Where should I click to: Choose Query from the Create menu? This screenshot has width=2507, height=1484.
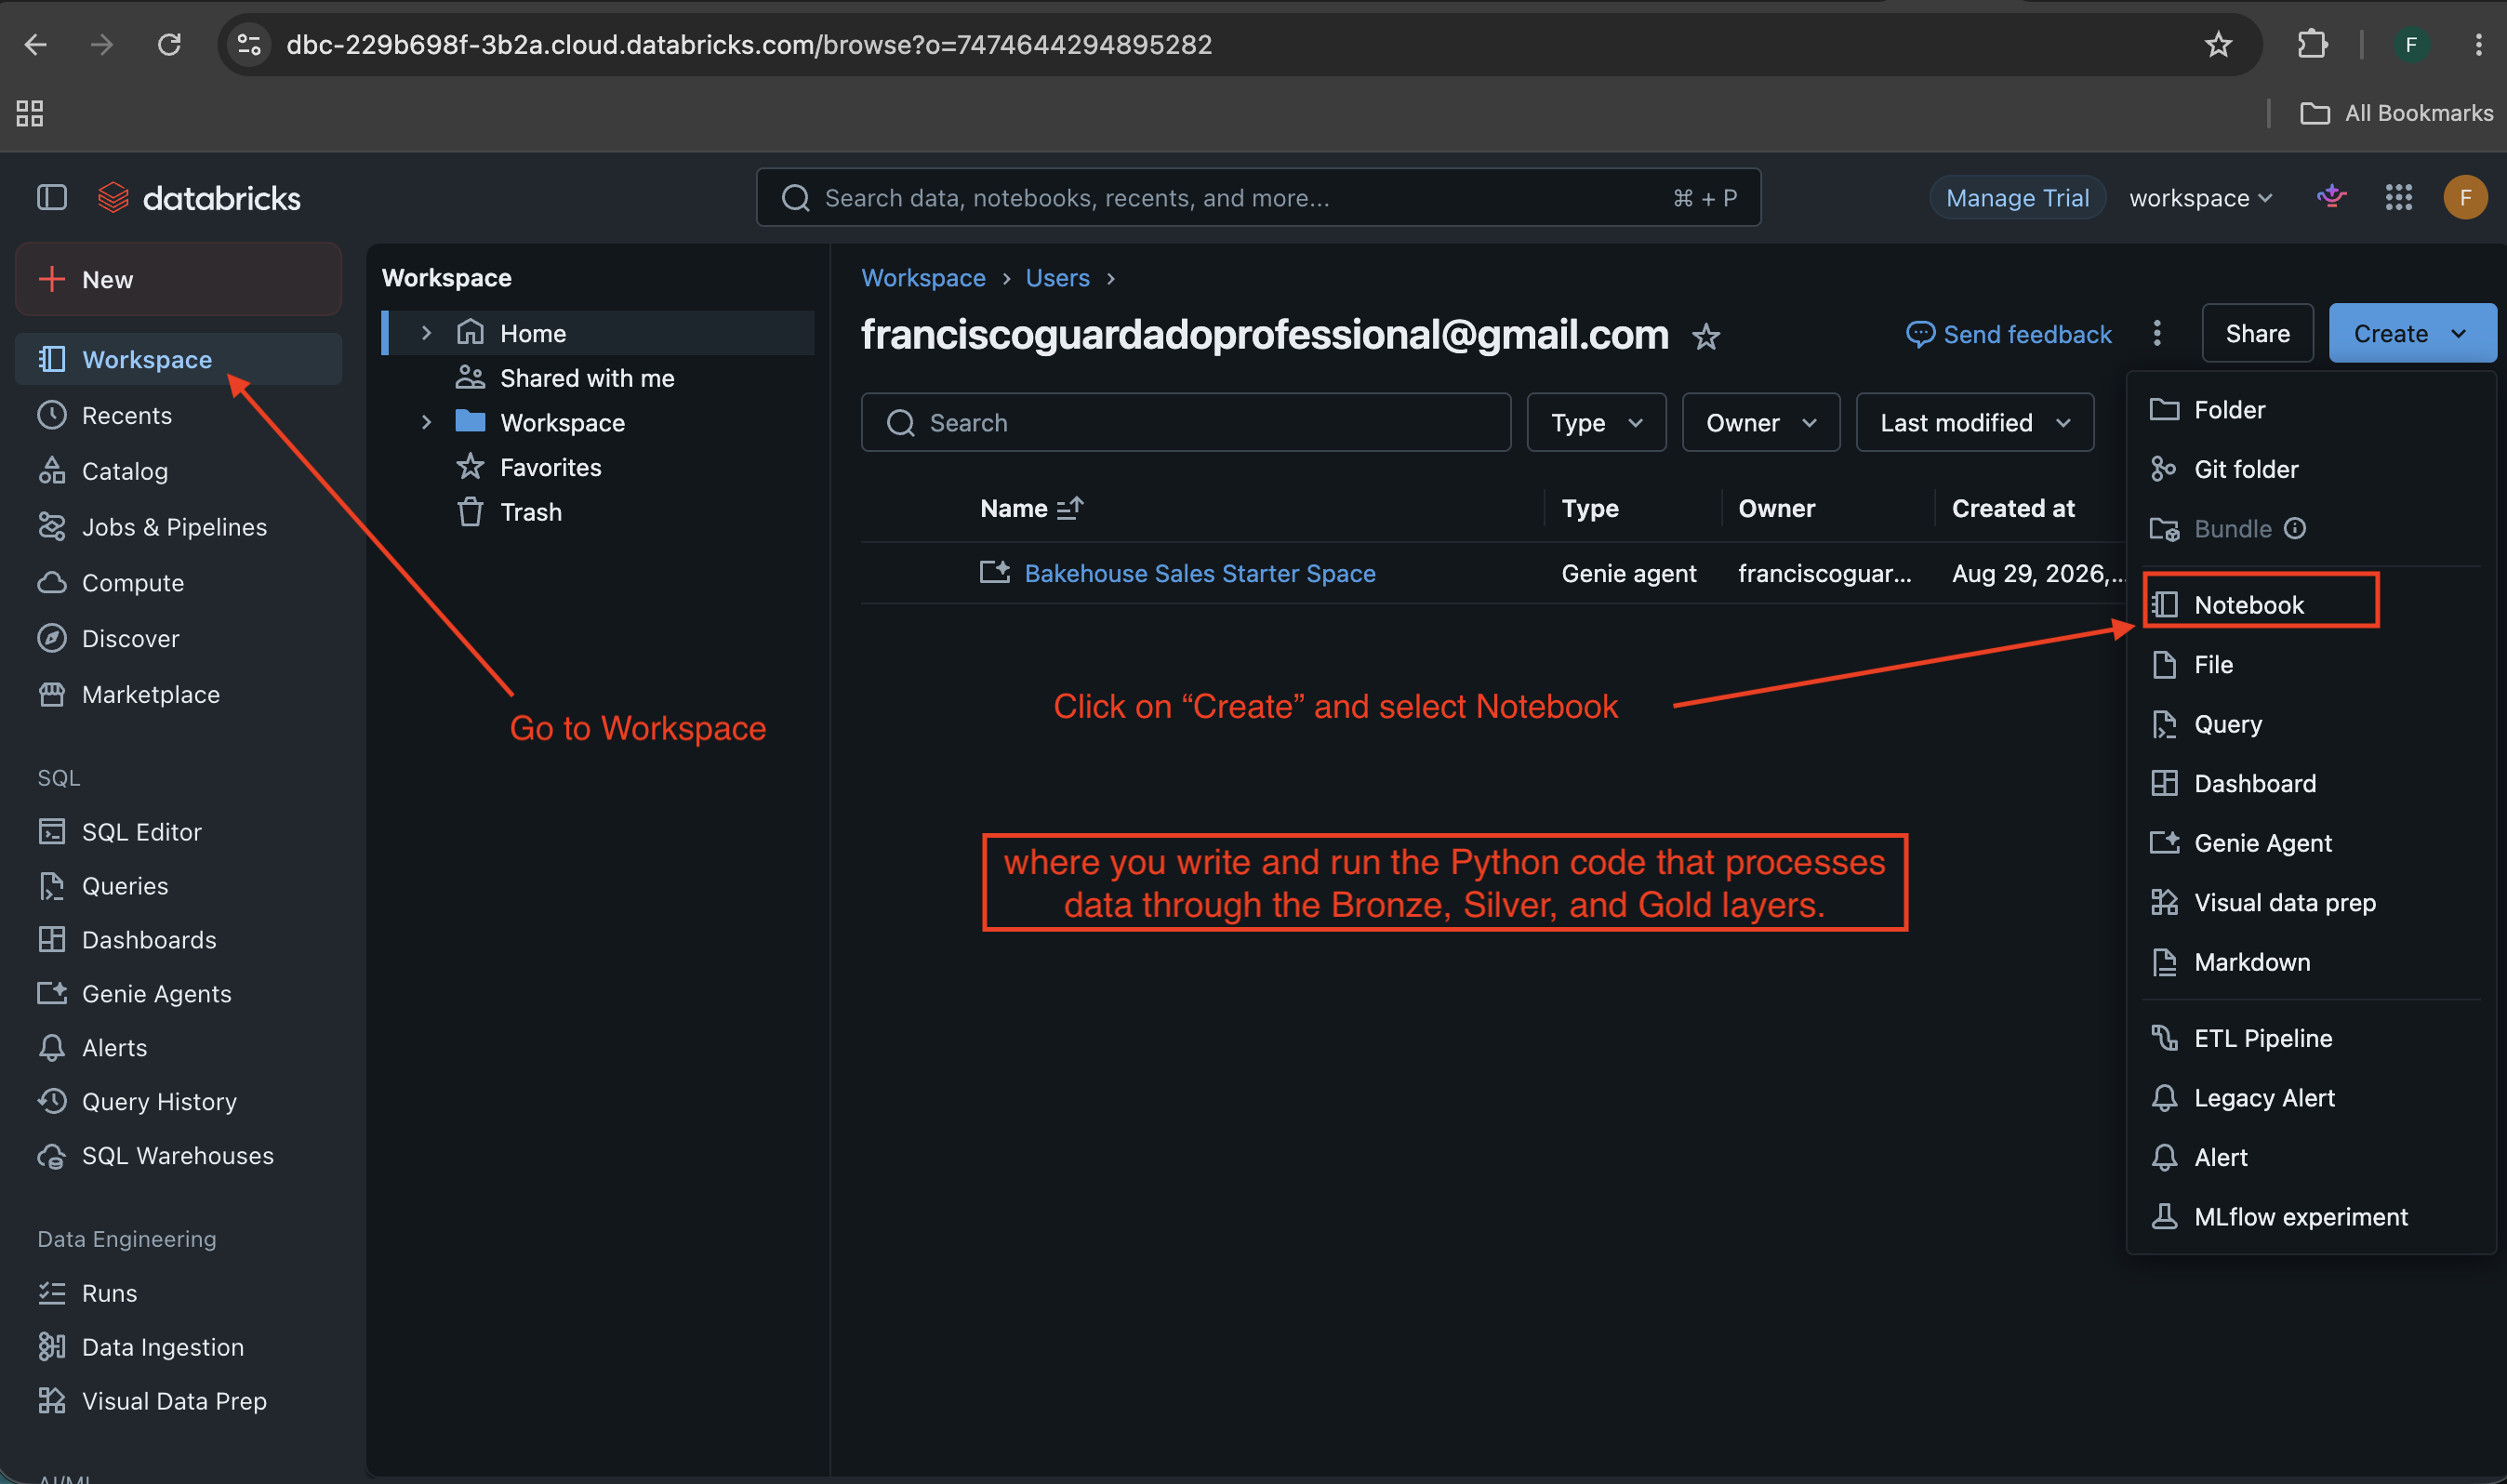pos(2311,724)
